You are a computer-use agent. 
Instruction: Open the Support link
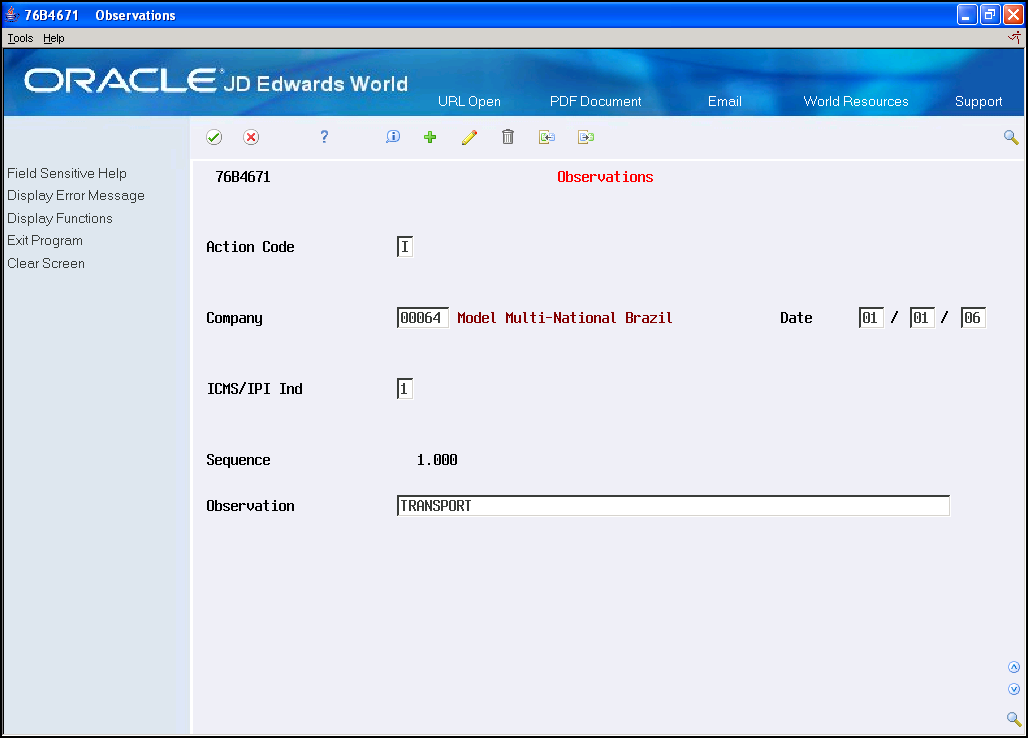click(x=978, y=101)
